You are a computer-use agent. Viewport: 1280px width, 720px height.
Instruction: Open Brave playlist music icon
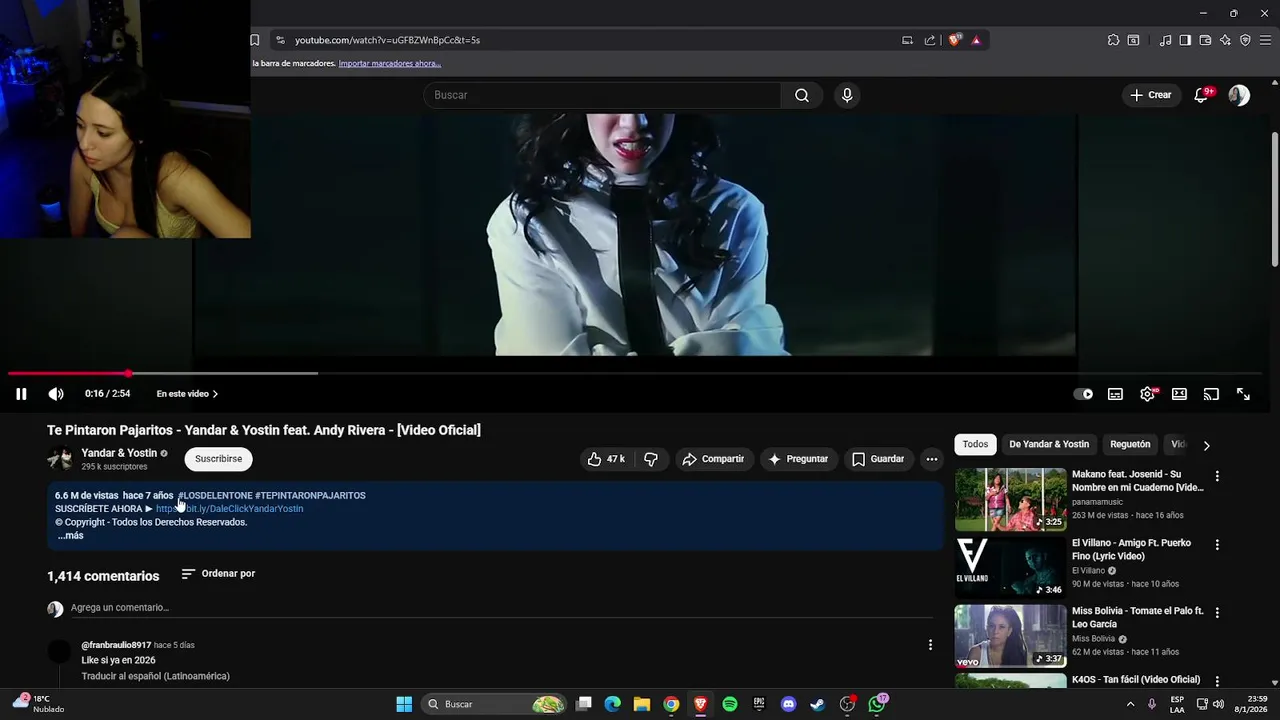click(x=1165, y=40)
